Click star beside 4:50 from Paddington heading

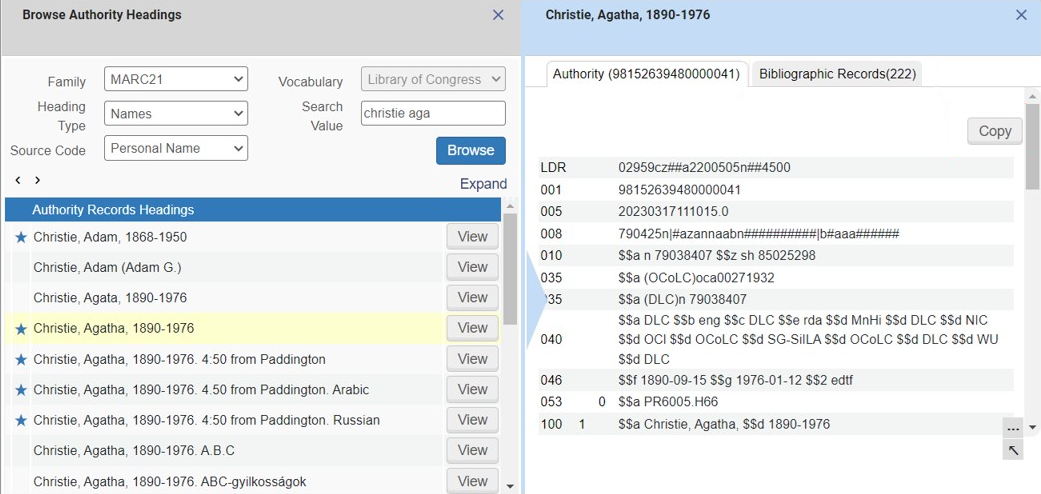[21, 359]
